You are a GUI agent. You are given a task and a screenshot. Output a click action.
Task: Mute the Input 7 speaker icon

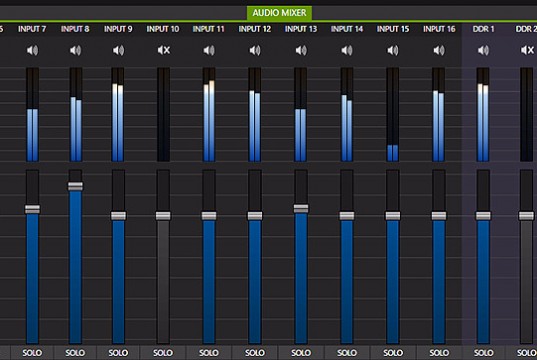pos(33,51)
